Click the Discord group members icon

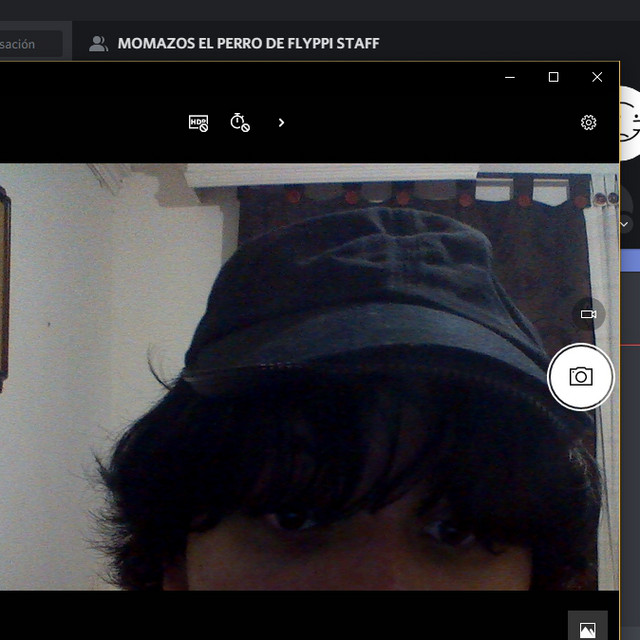(98, 44)
